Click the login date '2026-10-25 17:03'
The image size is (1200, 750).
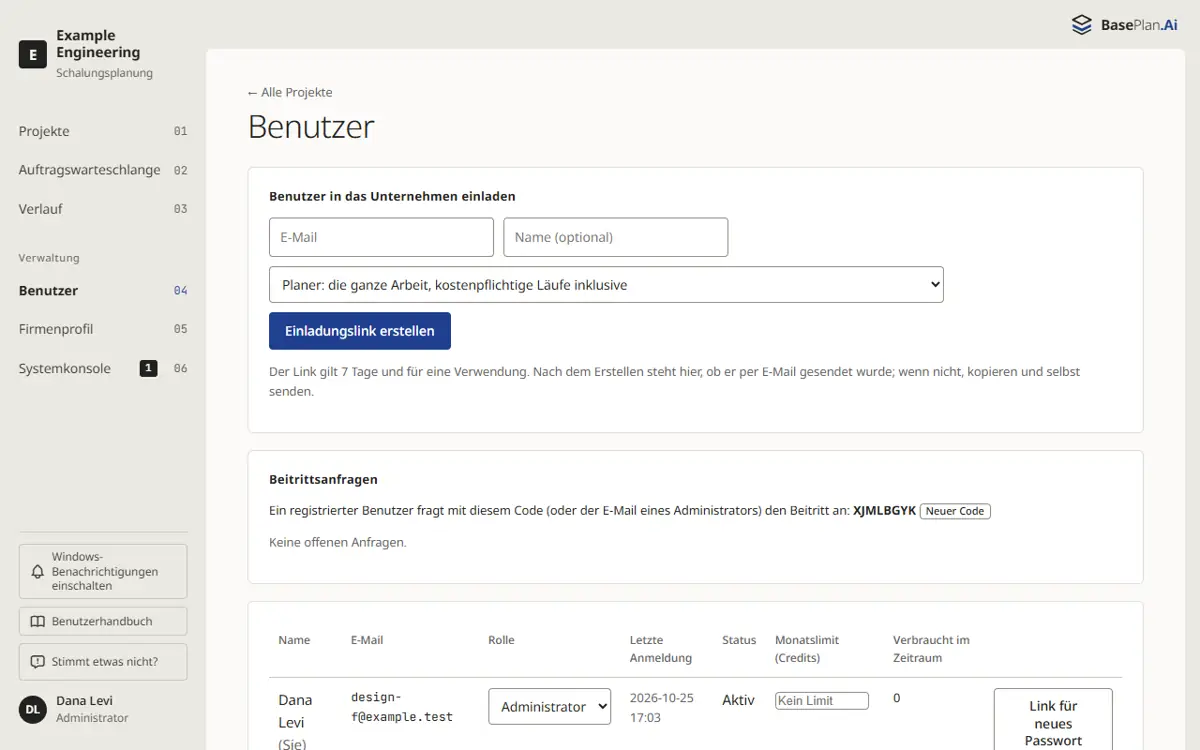662,707
